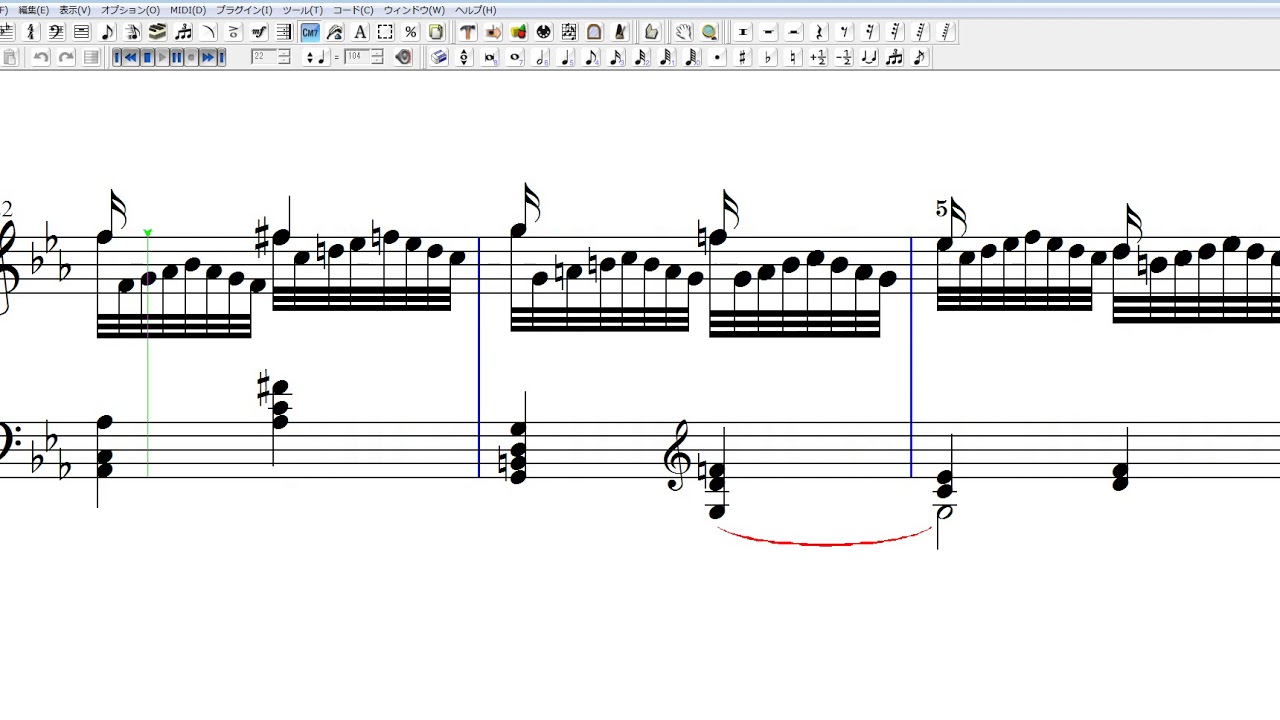
Task: Select the eighth rest
Action: pyautogui.click(x=844, y=32)
